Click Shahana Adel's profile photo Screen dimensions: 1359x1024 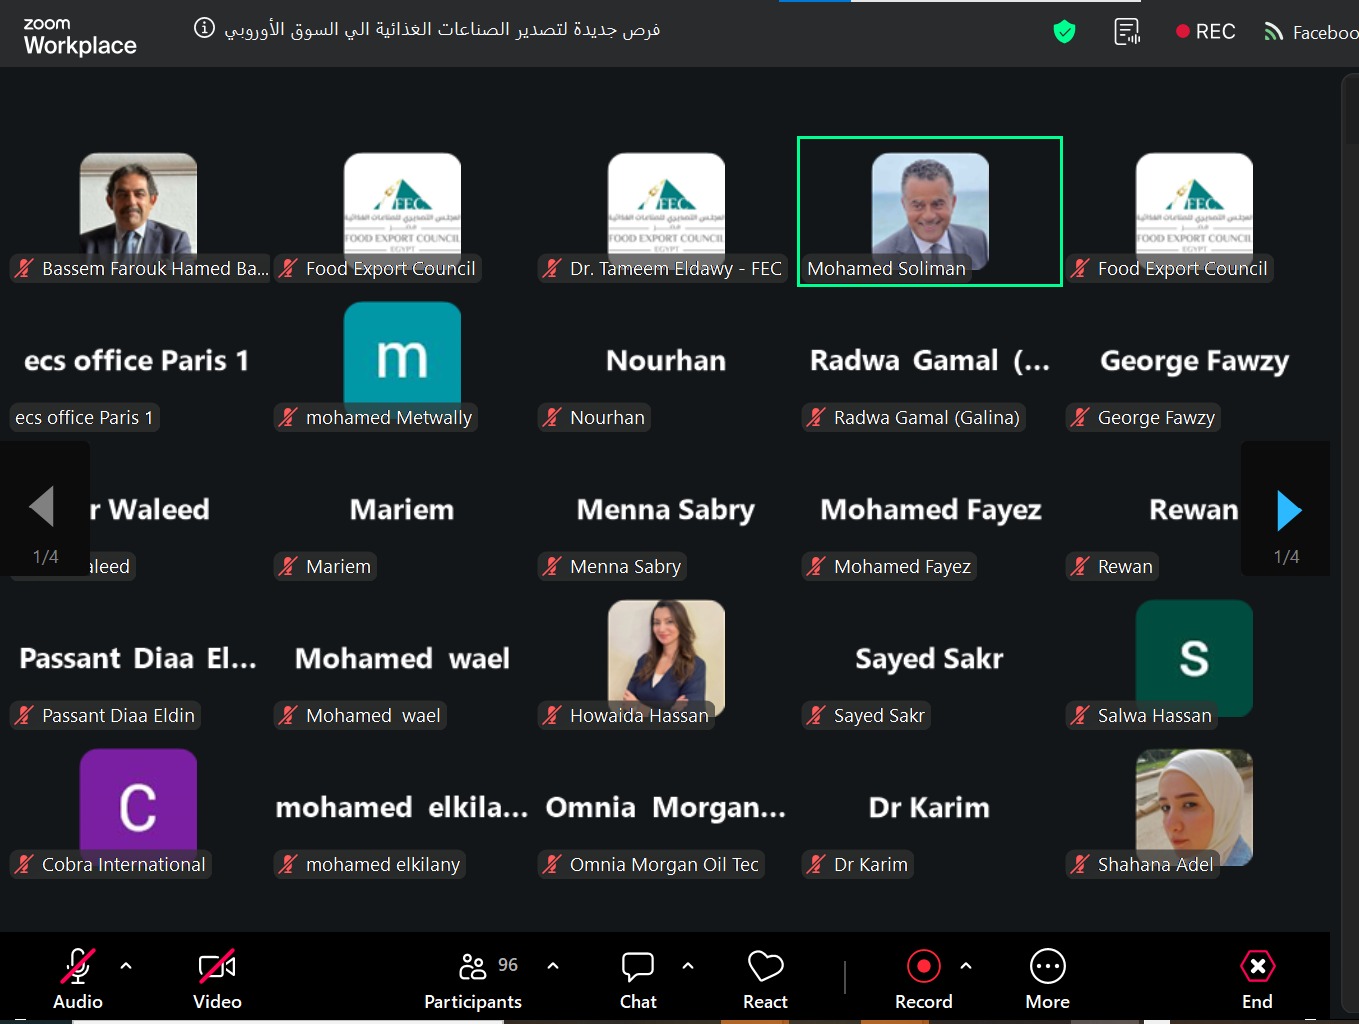[1194, 805]
